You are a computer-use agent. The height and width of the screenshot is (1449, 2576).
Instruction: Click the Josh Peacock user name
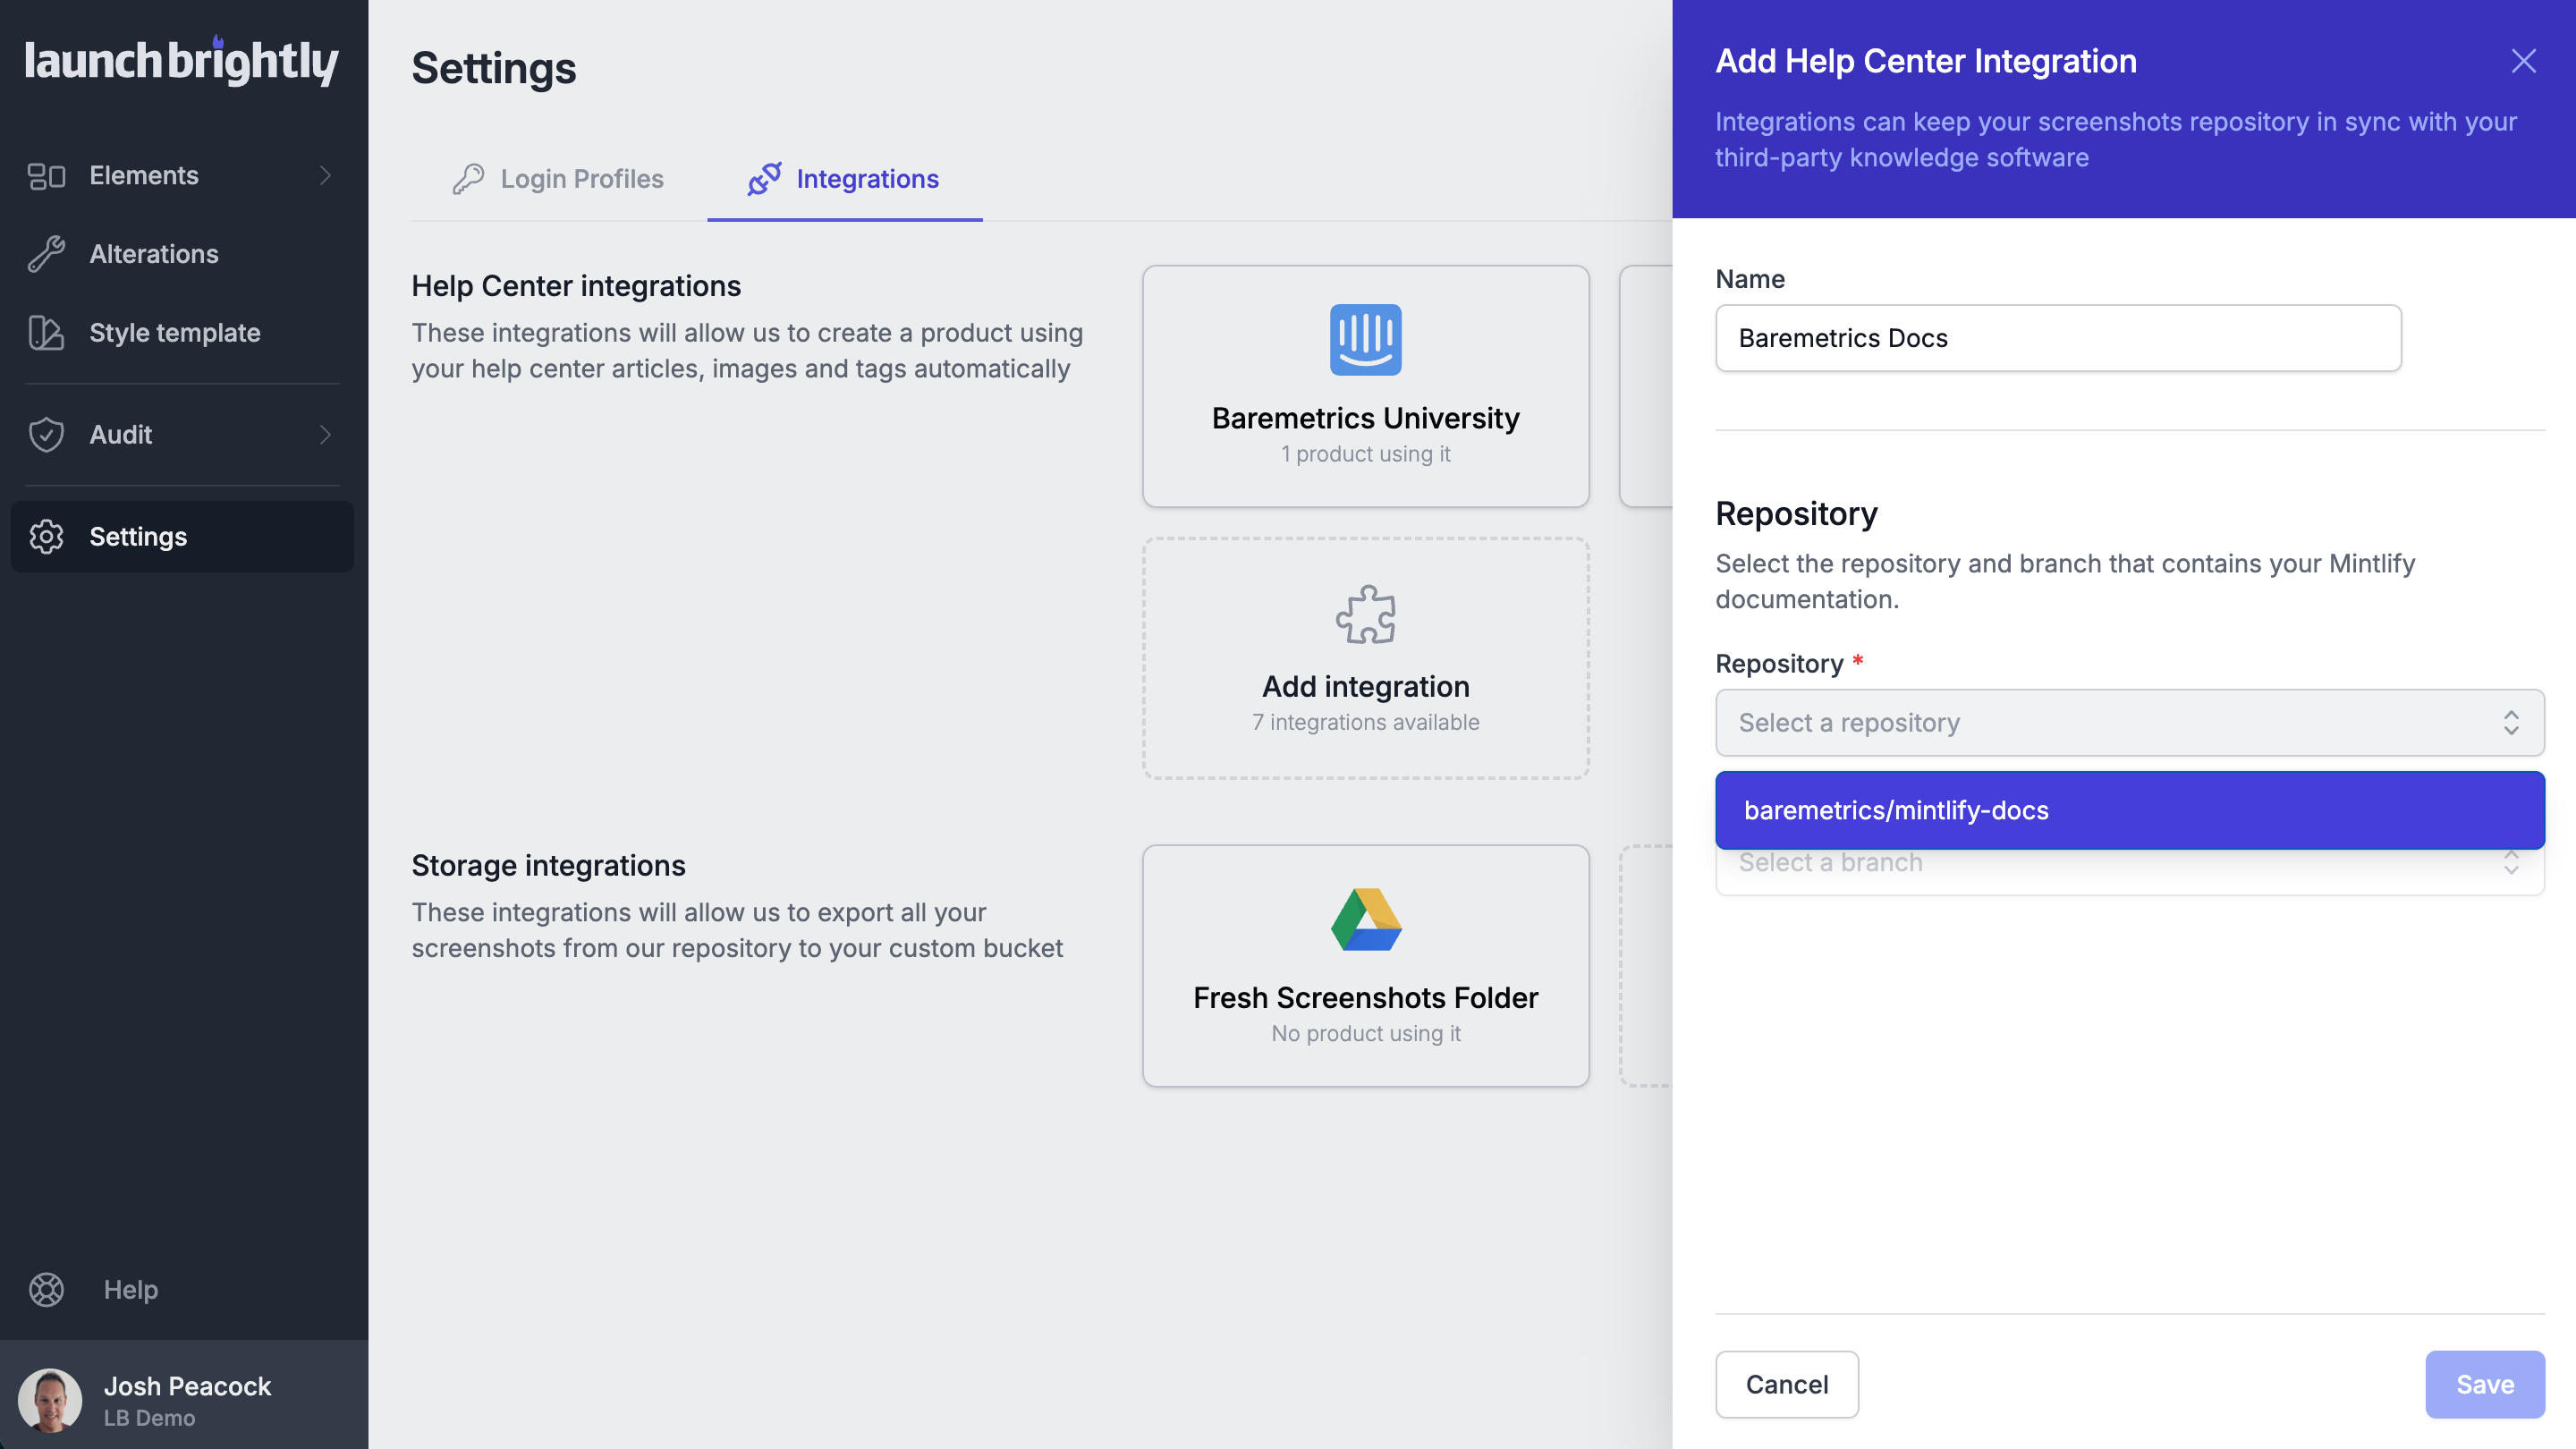(187, 1386)
